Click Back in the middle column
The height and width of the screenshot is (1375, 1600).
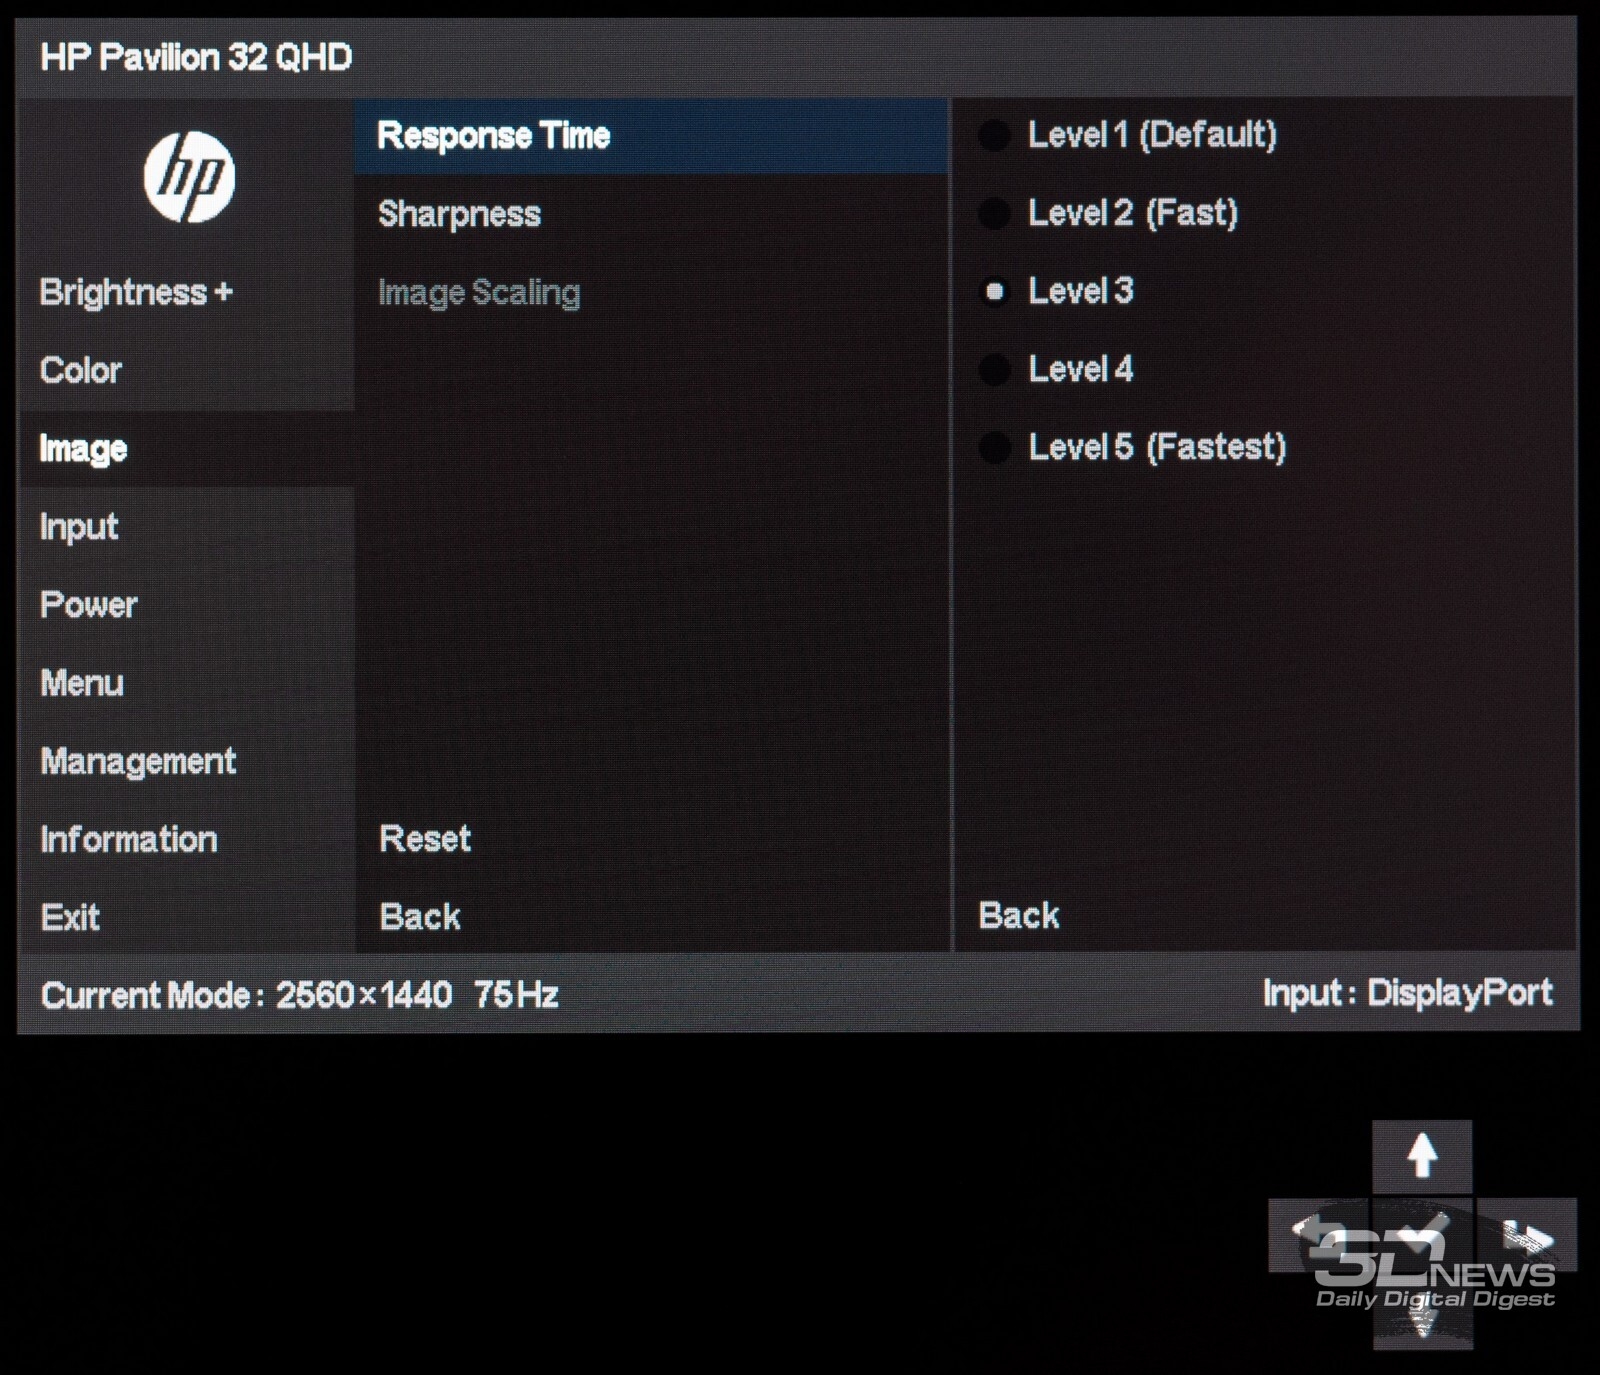pyautogui.click(x=420, y=917)
